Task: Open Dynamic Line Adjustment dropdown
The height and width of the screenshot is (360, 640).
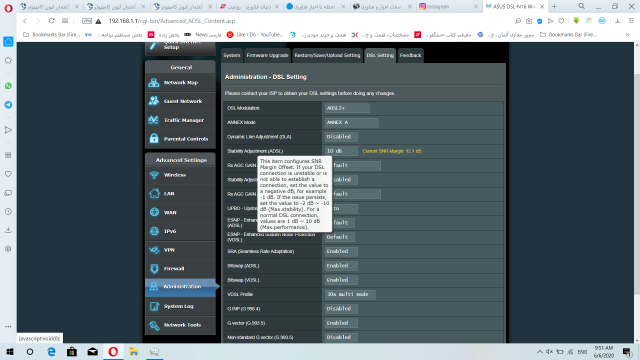Action: [341, 136]
